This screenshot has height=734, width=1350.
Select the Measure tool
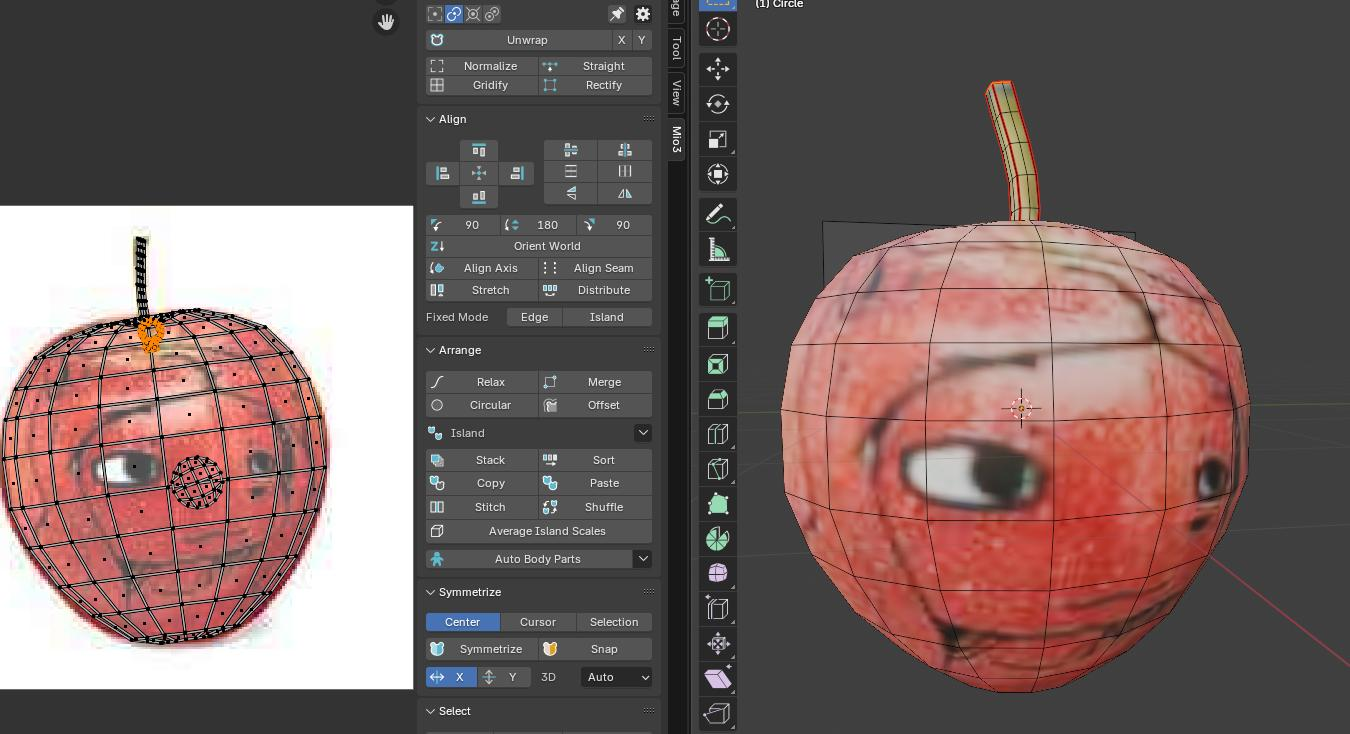[717, 249]
